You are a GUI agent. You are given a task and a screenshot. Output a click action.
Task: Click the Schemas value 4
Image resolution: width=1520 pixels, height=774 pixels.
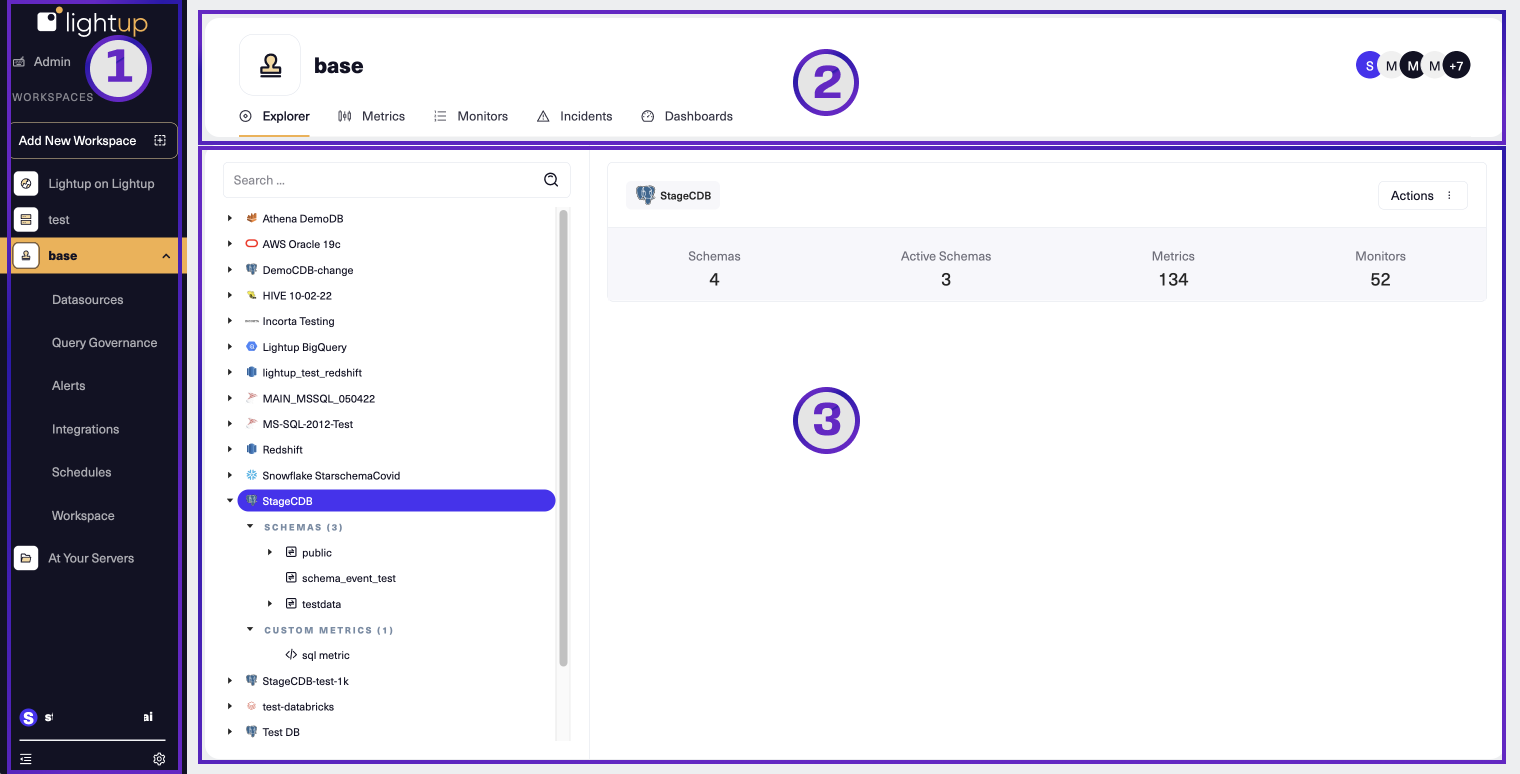(x=714, y=280)
